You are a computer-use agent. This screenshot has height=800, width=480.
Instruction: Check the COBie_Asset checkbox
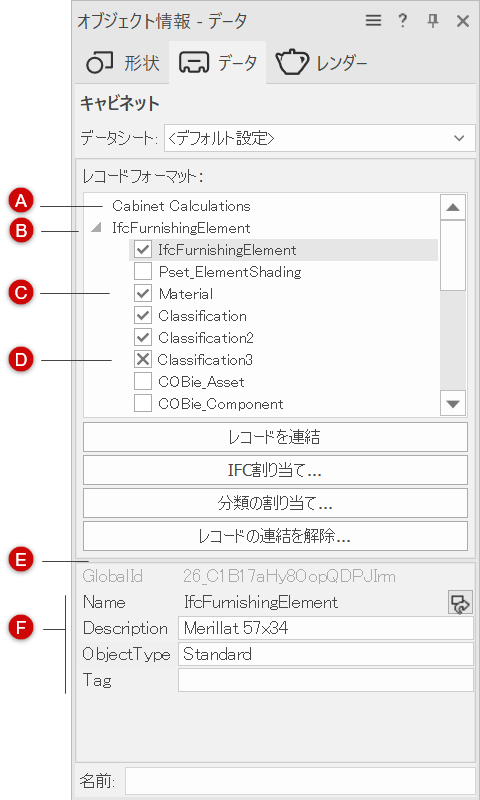[143, 382]
